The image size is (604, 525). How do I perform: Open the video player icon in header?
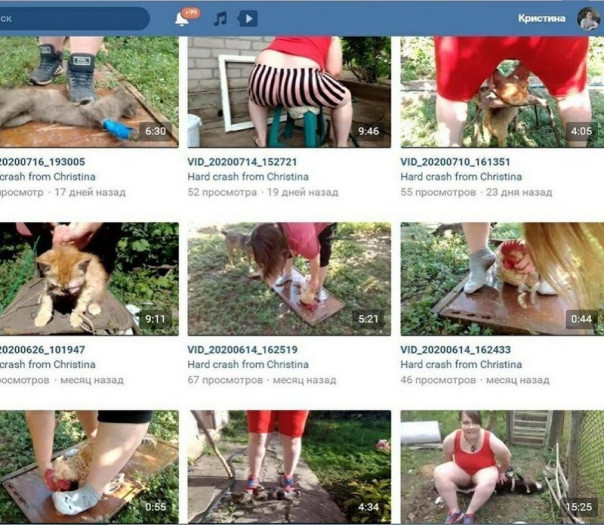click(247, 18)
